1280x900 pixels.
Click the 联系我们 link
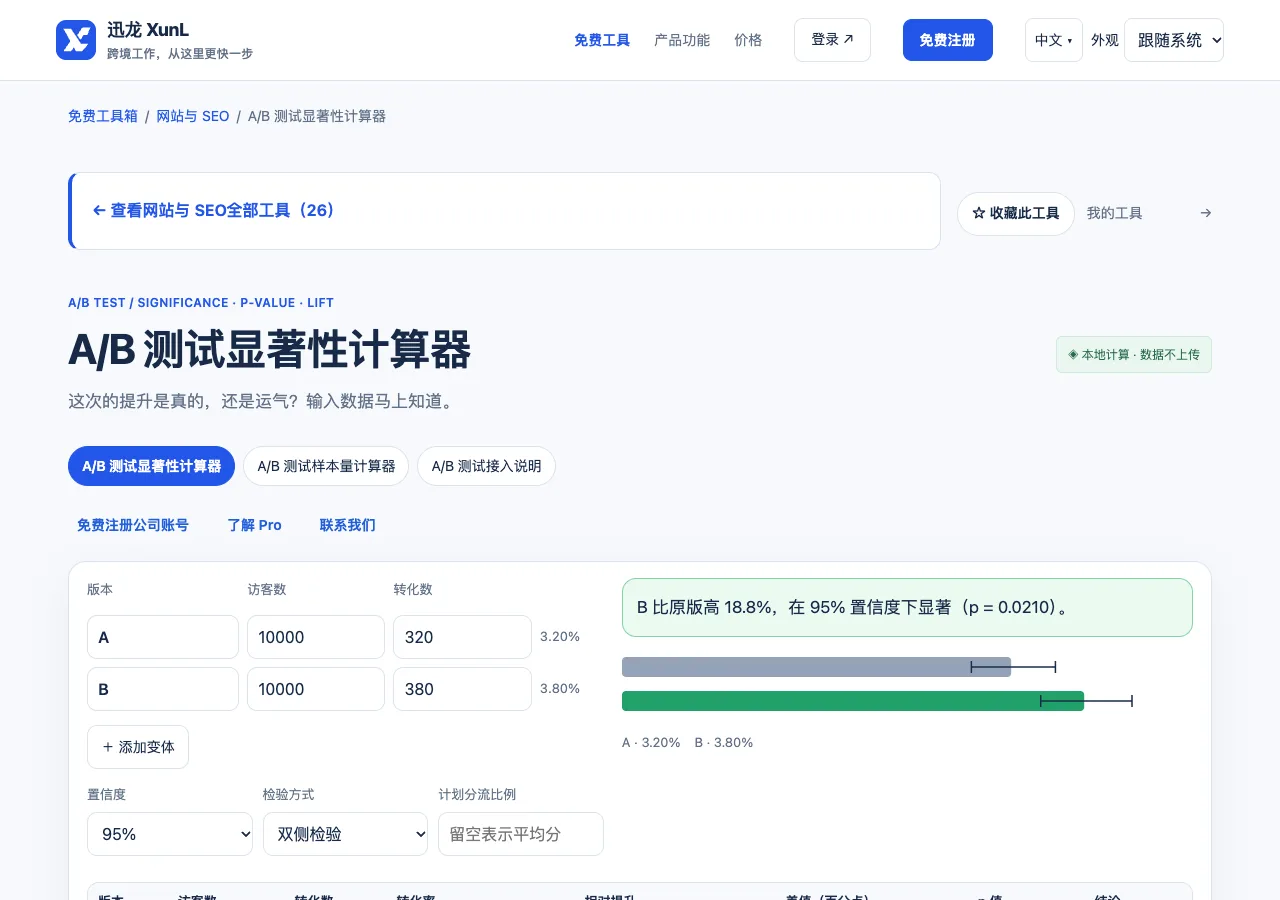click(x=348, y=525)
